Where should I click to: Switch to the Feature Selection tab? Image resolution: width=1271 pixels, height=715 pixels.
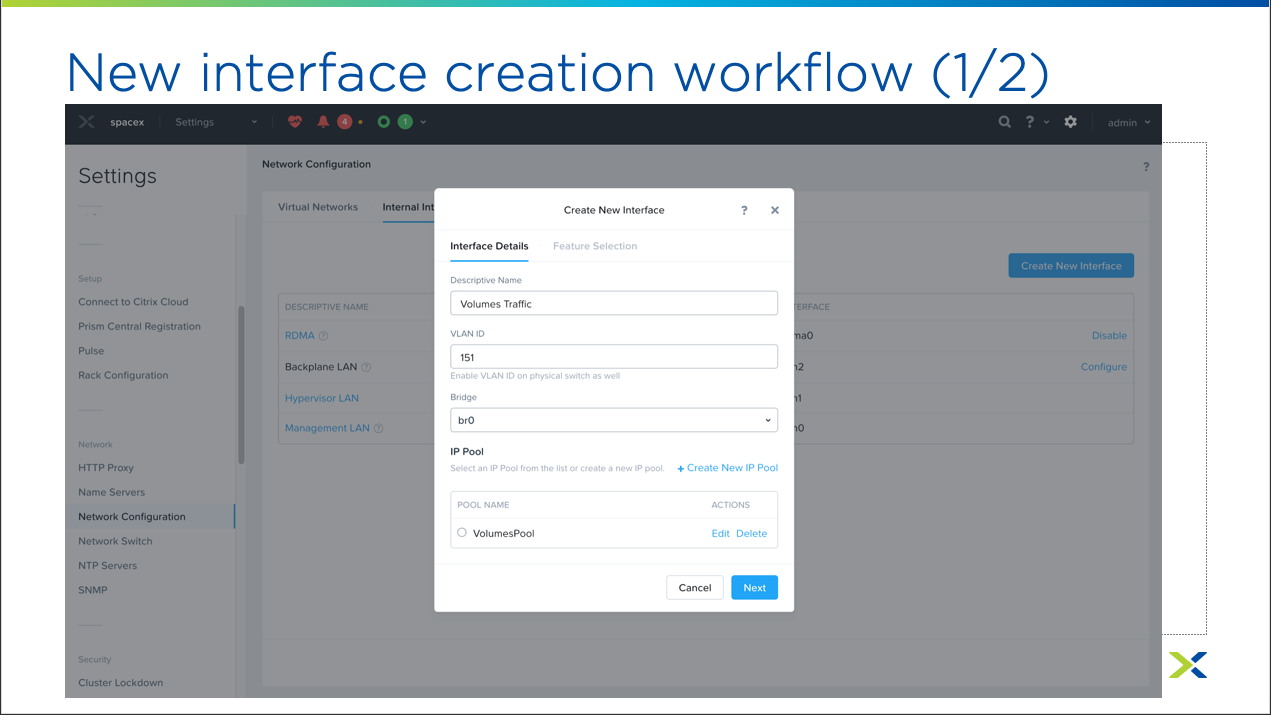[x=595, y=246]
